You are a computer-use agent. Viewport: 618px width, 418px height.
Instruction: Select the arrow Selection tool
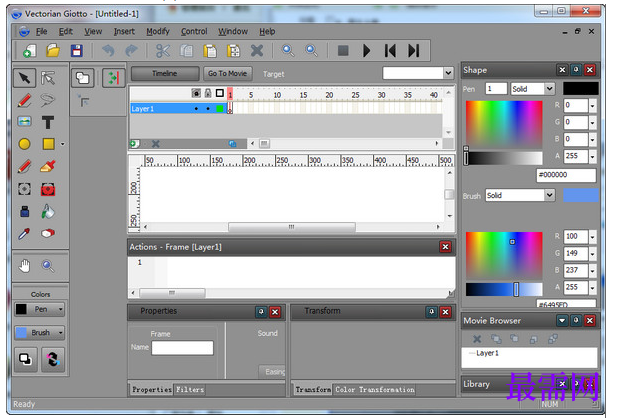pos(24,78)
